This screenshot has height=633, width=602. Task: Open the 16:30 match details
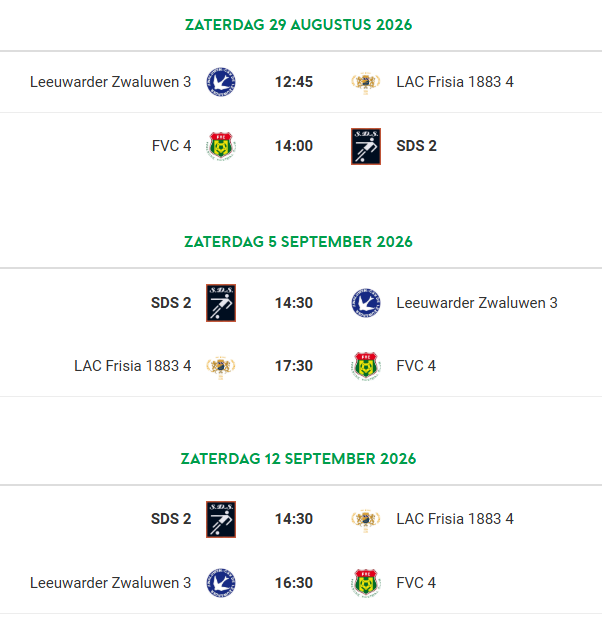point(301,583)
